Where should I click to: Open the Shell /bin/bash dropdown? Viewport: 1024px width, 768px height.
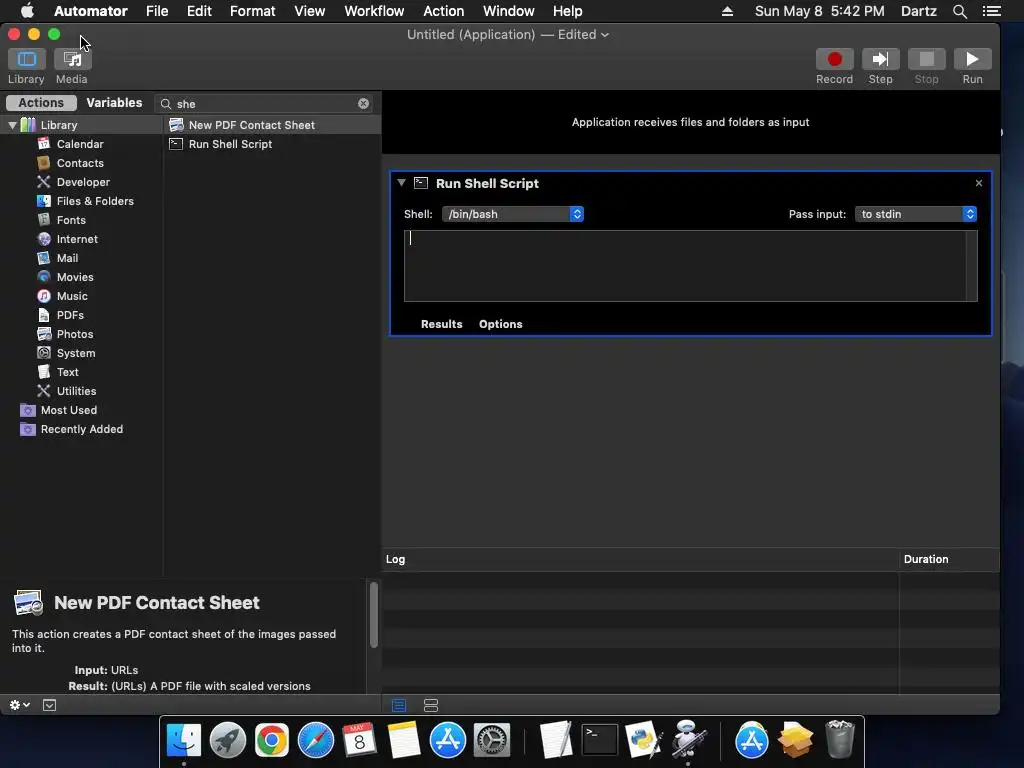(513, 214)
